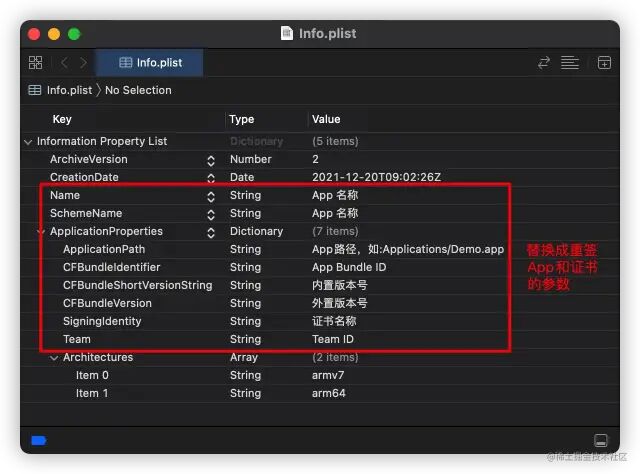This screenshot has width=640, height=474.
Task: Click the Team ID value
Action: (333, 339)
